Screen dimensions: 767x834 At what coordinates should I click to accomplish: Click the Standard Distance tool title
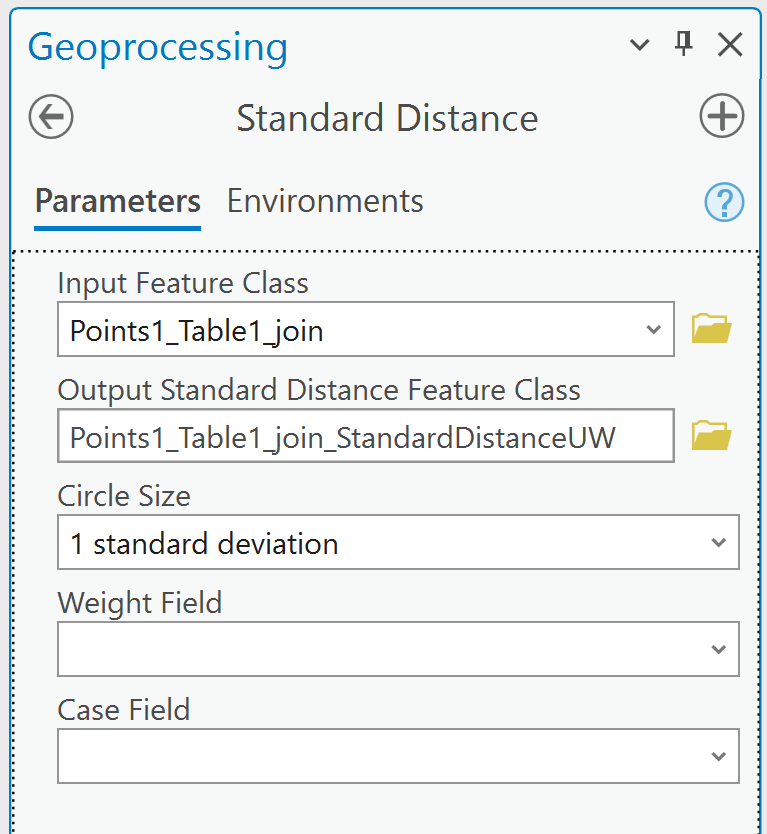[x=387, y=118]
